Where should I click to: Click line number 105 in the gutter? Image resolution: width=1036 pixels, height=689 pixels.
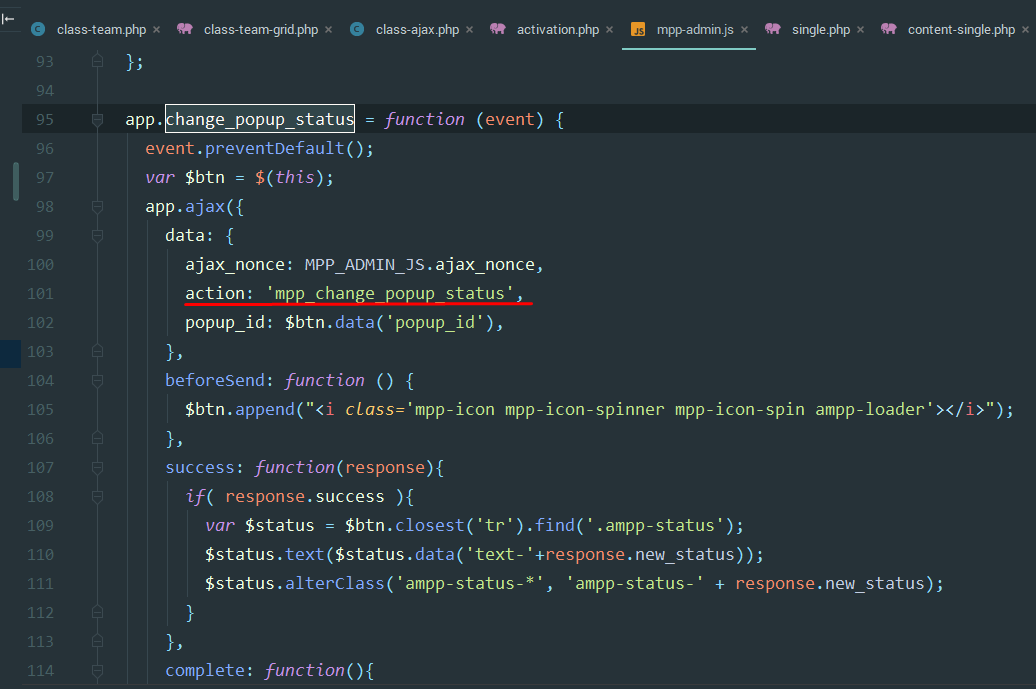pos(40,410)
